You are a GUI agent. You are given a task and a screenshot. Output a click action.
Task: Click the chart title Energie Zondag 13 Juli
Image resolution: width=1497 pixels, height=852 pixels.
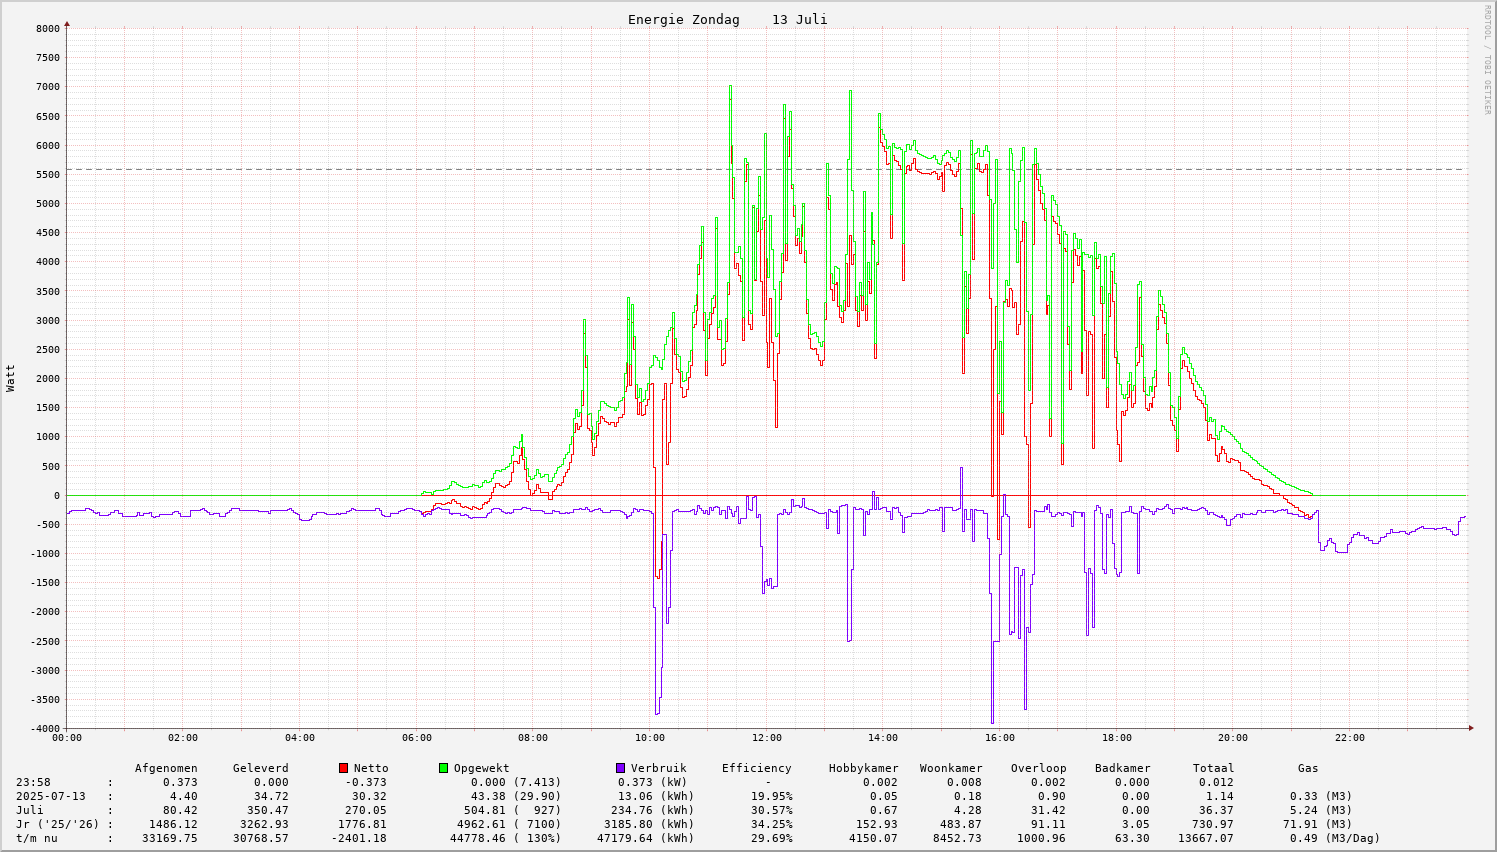[727, 20]
